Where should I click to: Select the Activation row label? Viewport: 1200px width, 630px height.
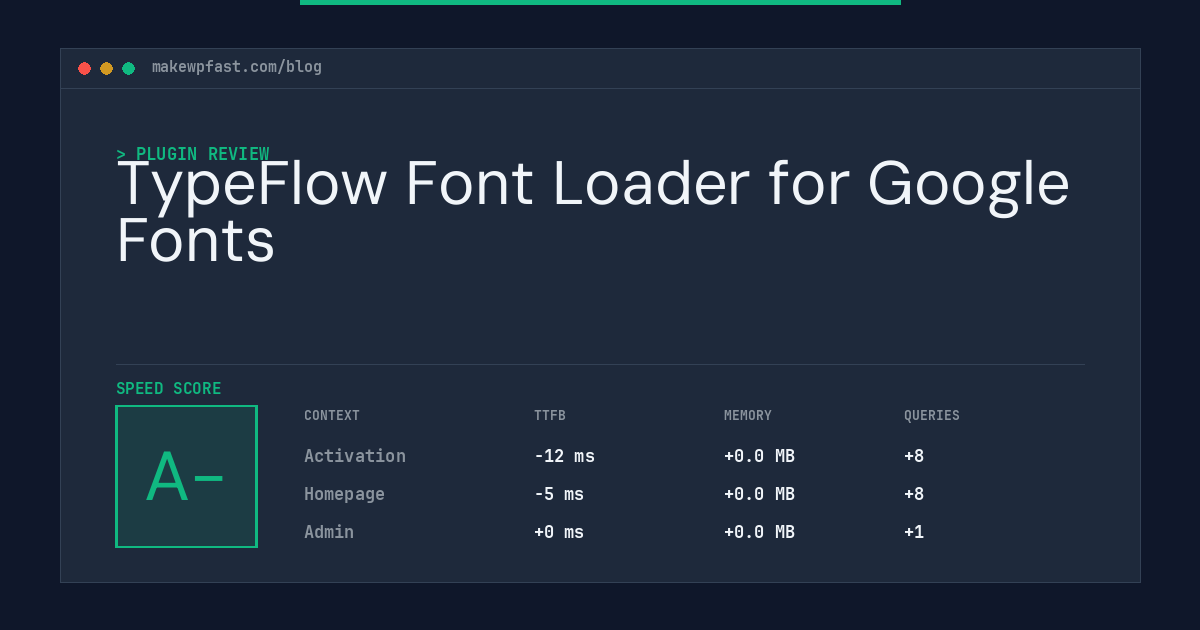355,456
